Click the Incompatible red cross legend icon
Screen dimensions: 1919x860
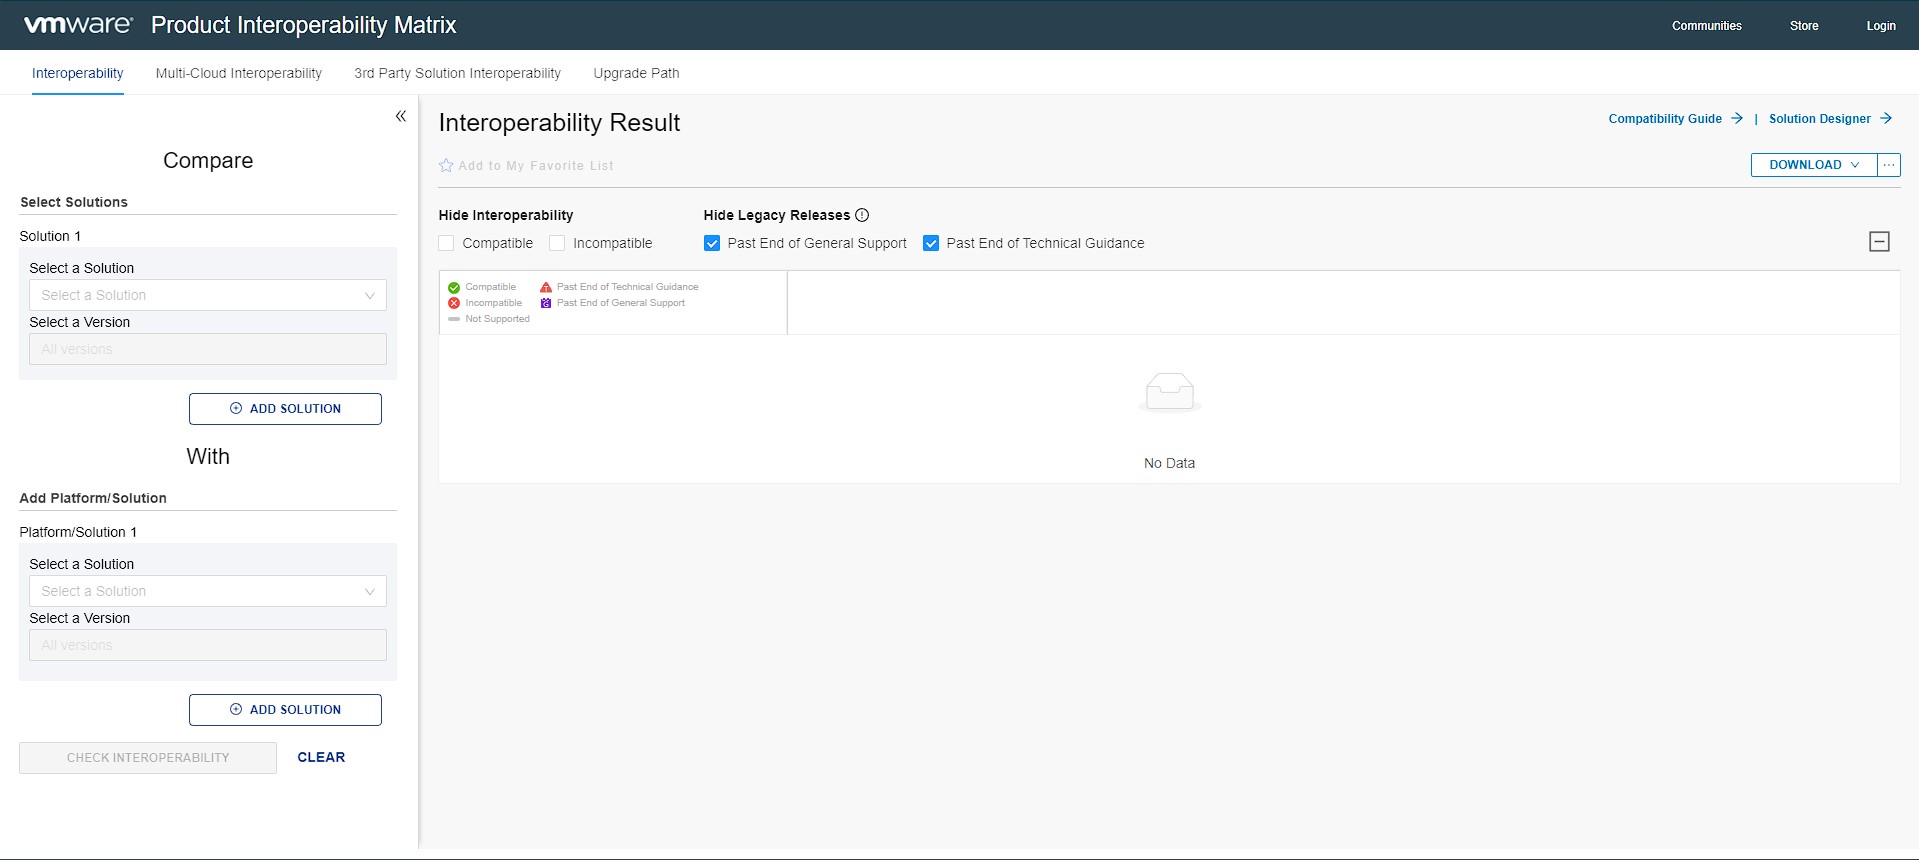[x=454, y=303]
